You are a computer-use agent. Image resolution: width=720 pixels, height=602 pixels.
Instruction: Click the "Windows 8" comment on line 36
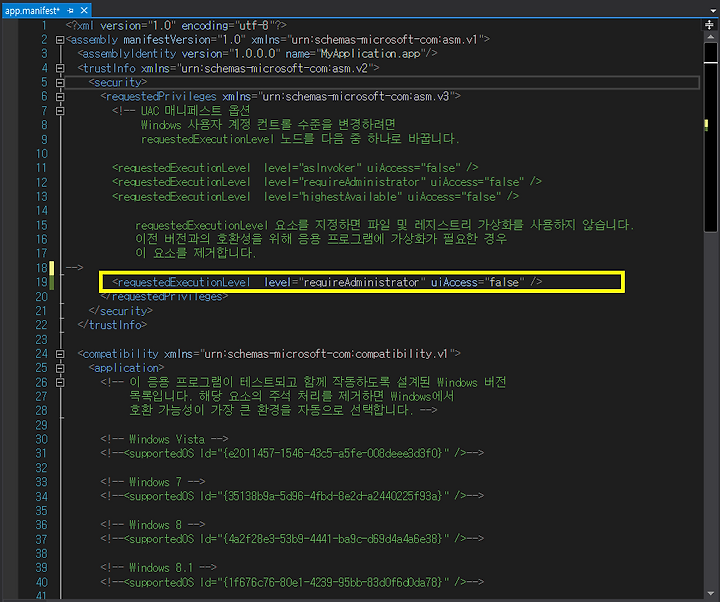click(153, 525)
